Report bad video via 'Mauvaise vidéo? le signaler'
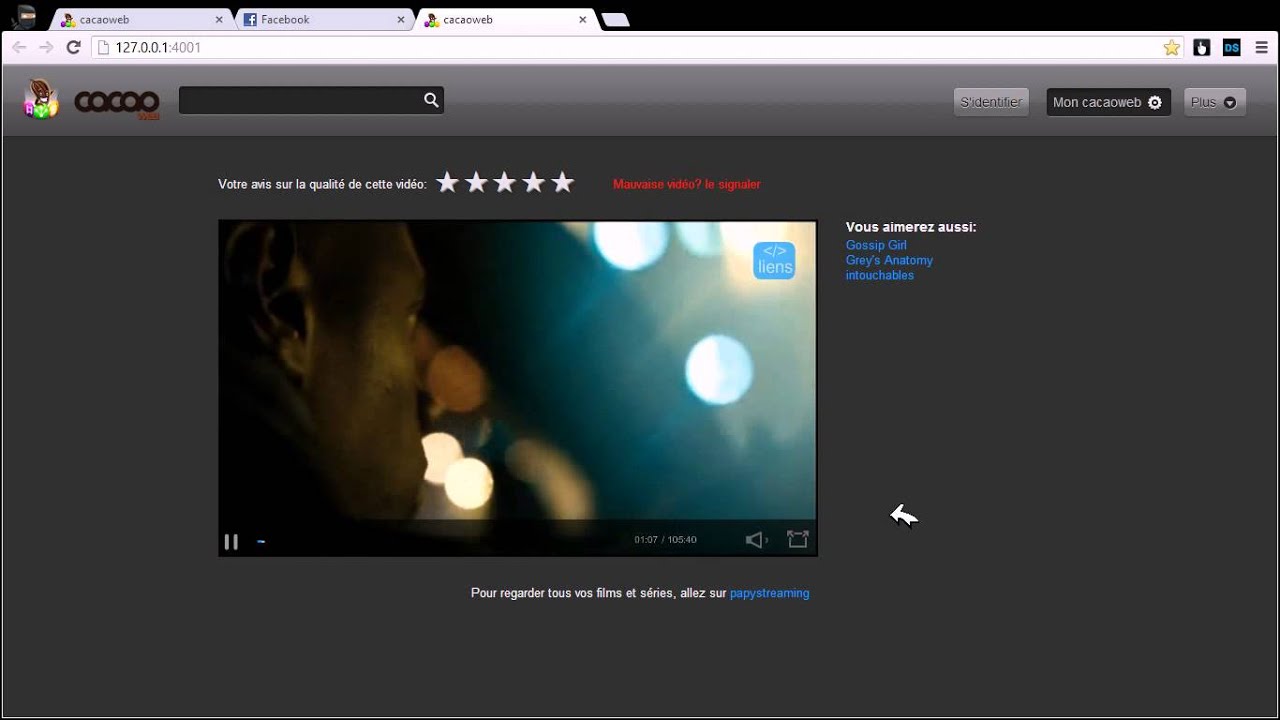 point(686,184)
